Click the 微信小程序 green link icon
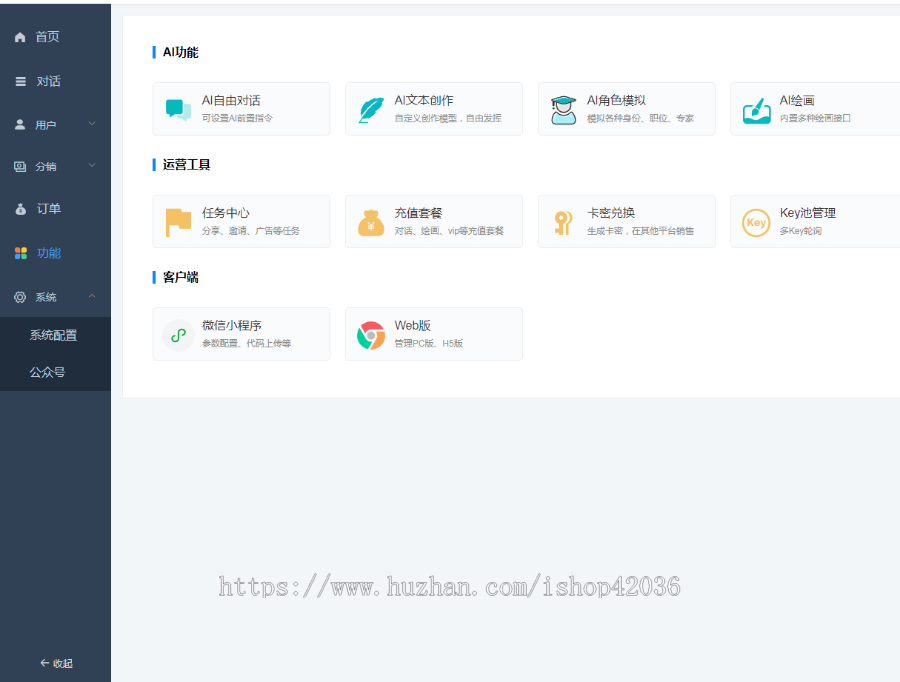Viewport: 900px width, 682px height. [x=179, y=335]
